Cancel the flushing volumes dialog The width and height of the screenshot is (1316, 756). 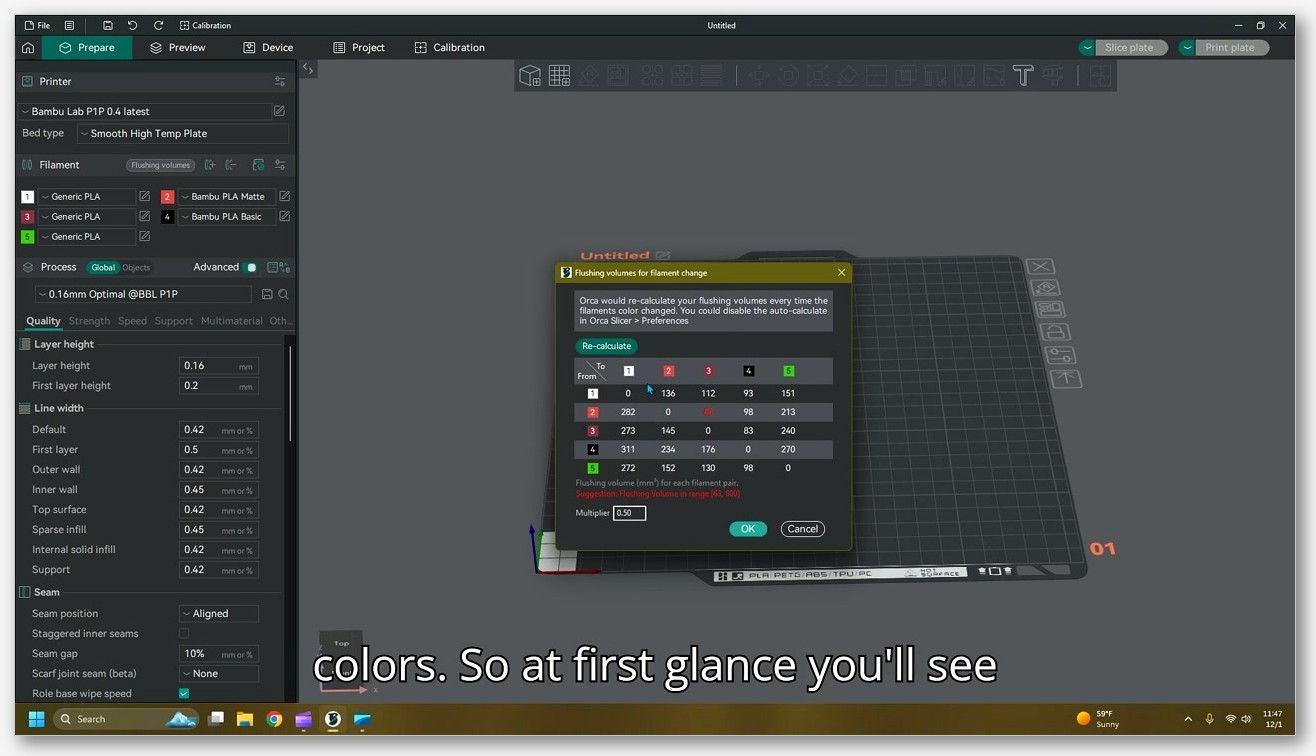pos(803,529)
